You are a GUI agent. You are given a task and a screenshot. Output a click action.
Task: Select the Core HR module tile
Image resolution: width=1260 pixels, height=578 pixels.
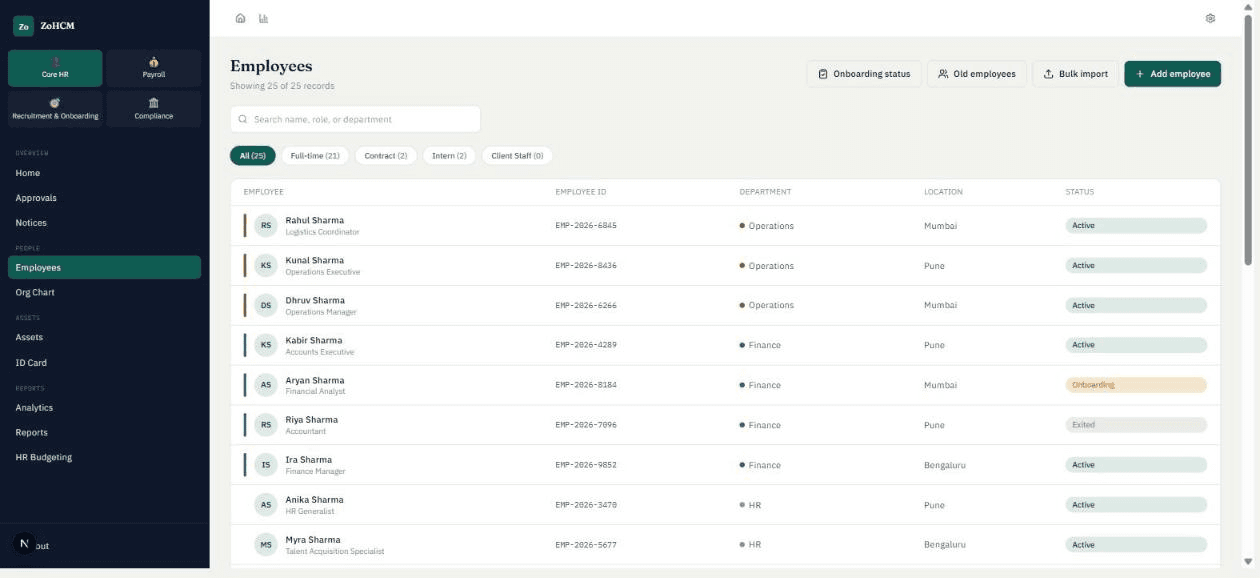(55, 68)
